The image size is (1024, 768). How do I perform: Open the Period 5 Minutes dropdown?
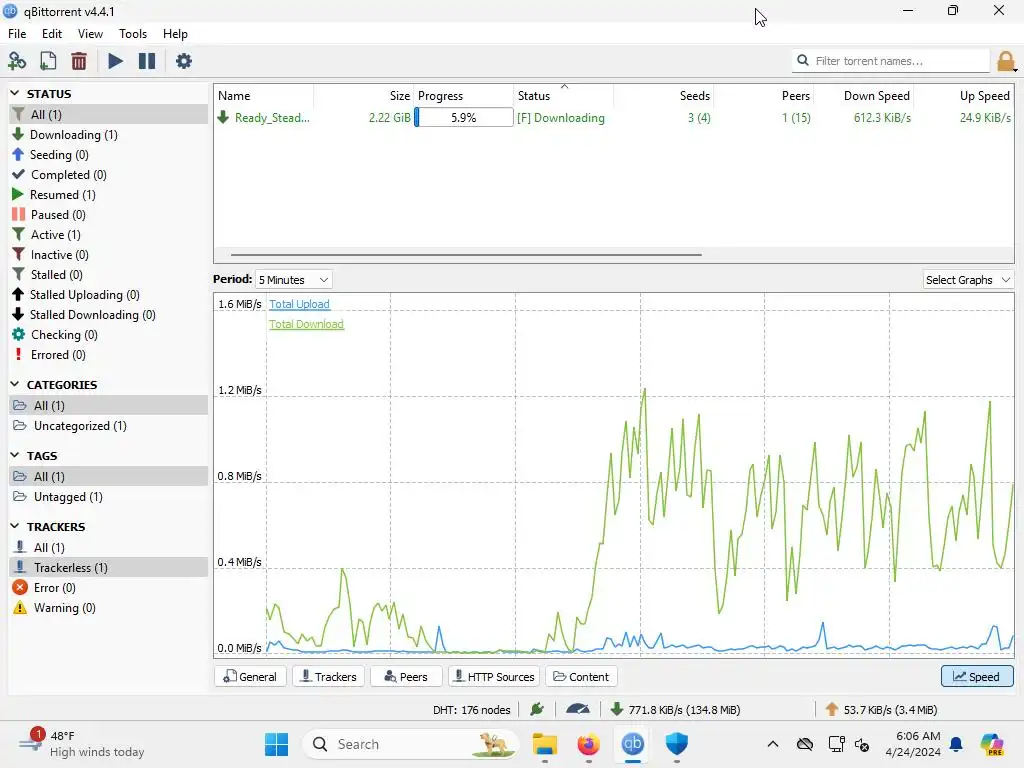(293, 280)
